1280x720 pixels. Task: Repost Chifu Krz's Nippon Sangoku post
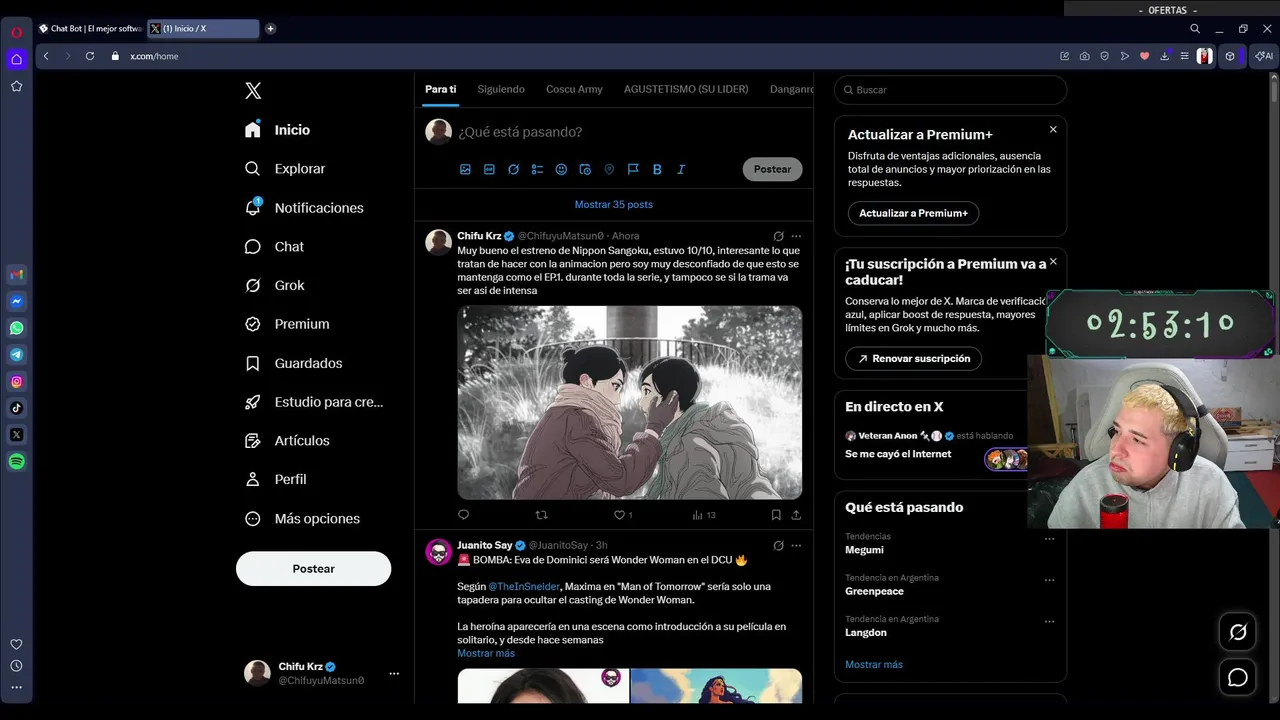[x=541, y=515]
